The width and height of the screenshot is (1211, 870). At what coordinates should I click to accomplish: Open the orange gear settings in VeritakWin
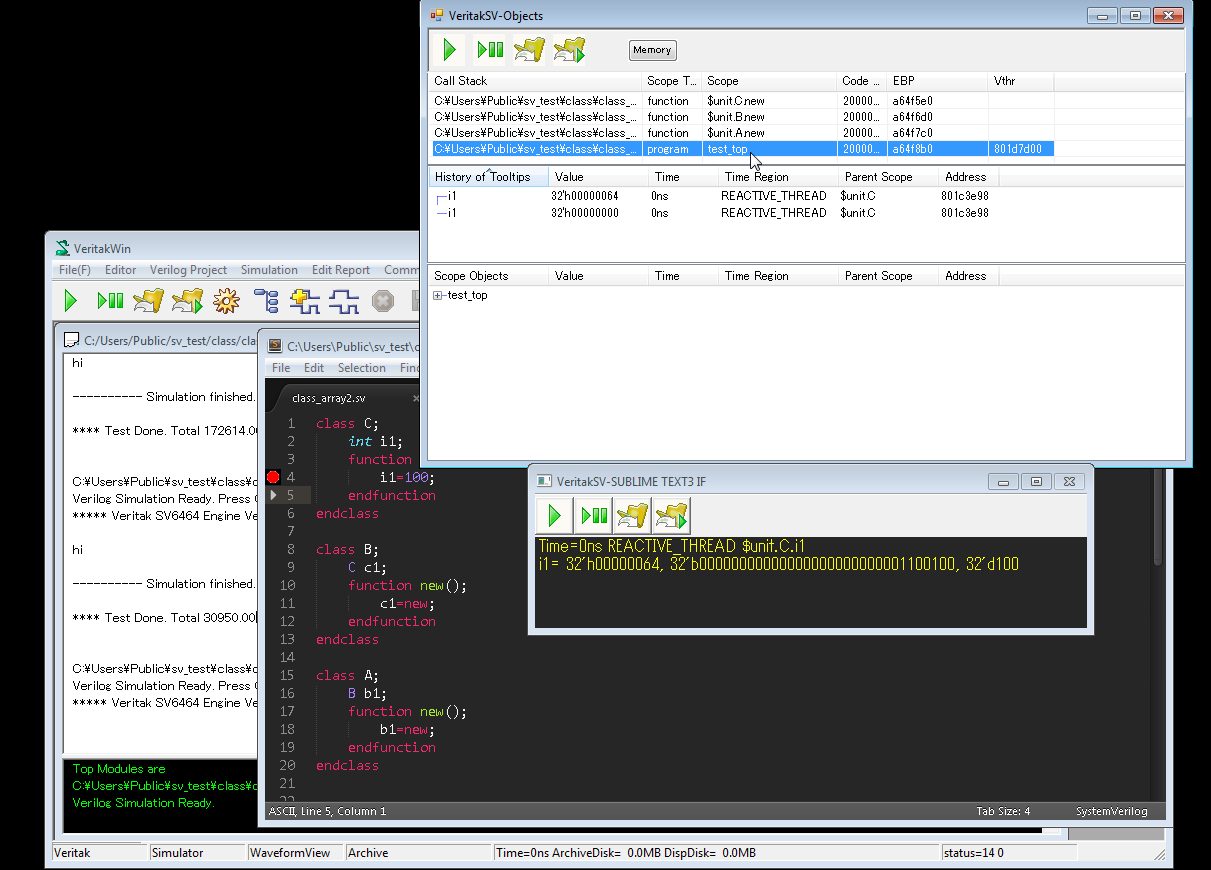pyautogui.click(x=226, y=300)
